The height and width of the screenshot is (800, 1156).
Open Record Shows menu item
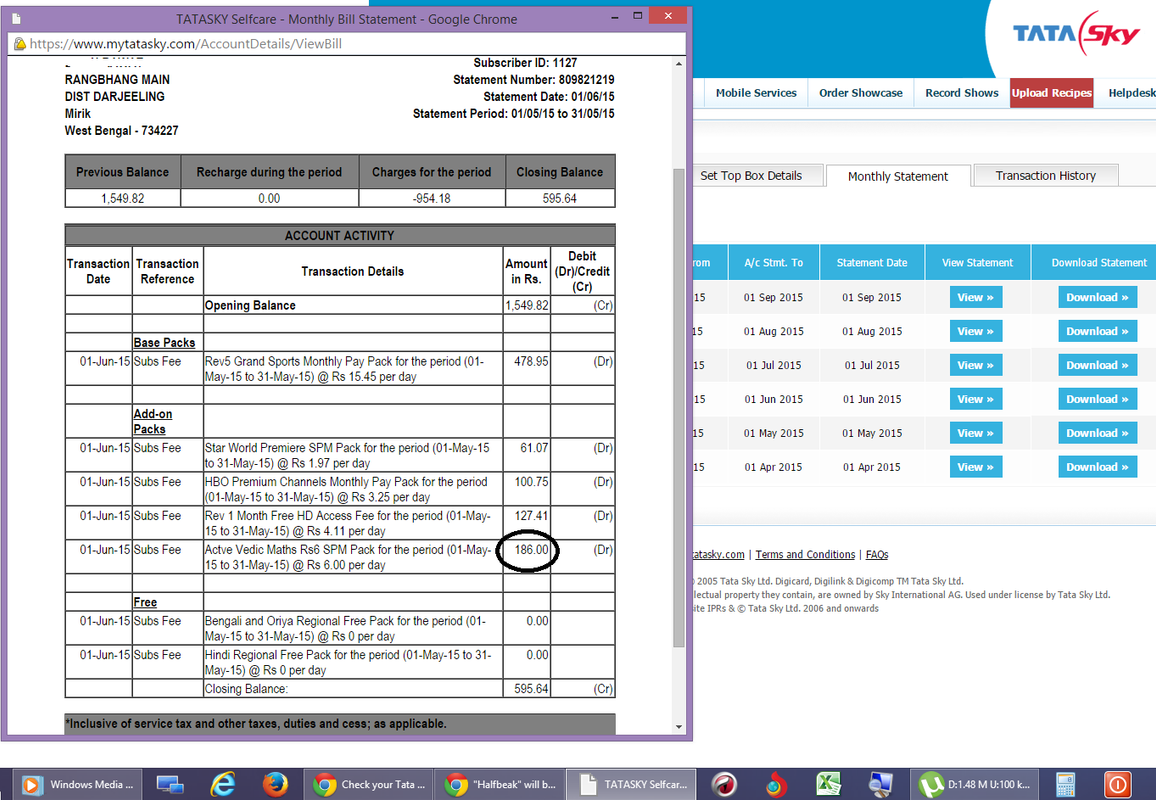[961, 93]
